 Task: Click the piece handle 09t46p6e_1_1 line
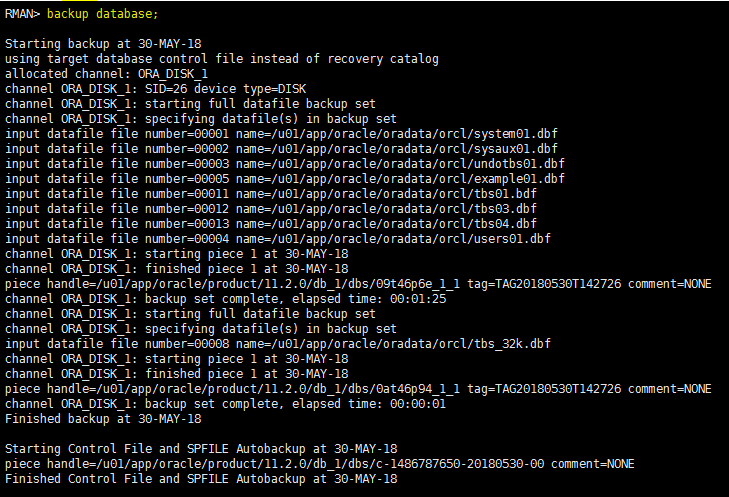coord(358,284)
